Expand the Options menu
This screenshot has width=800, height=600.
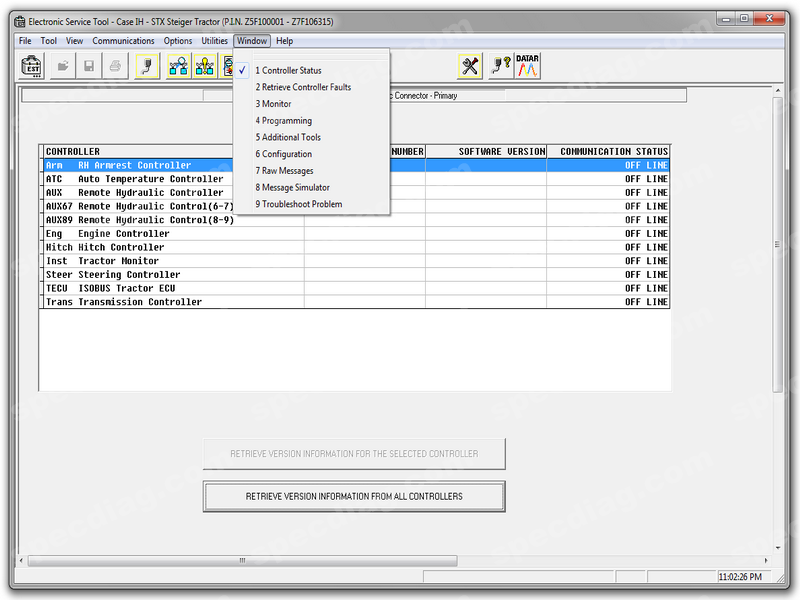click(x=178, y=41)
